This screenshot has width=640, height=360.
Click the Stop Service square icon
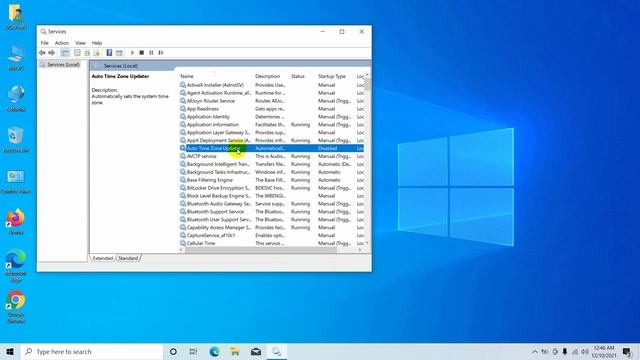[x=142, y=53]
